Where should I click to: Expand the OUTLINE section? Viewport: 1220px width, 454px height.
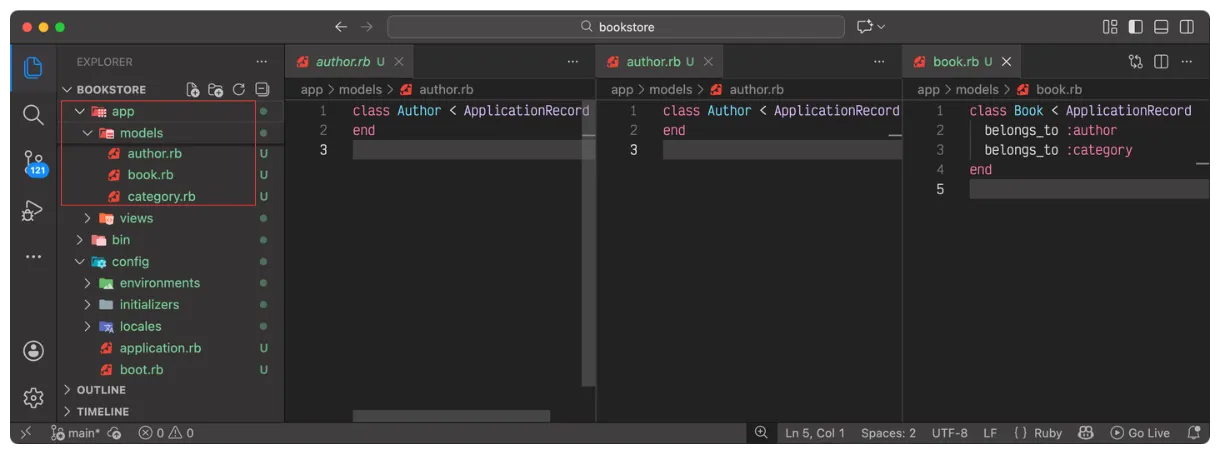tap(101, 390)
